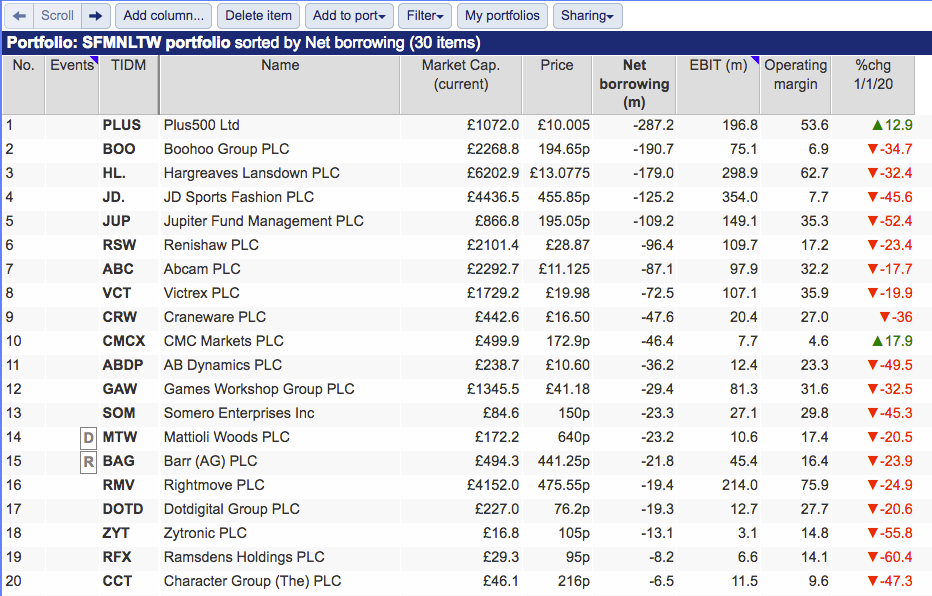Select the RSW ticker
This screenshot has width=932, height=596.
click(119, 245)
